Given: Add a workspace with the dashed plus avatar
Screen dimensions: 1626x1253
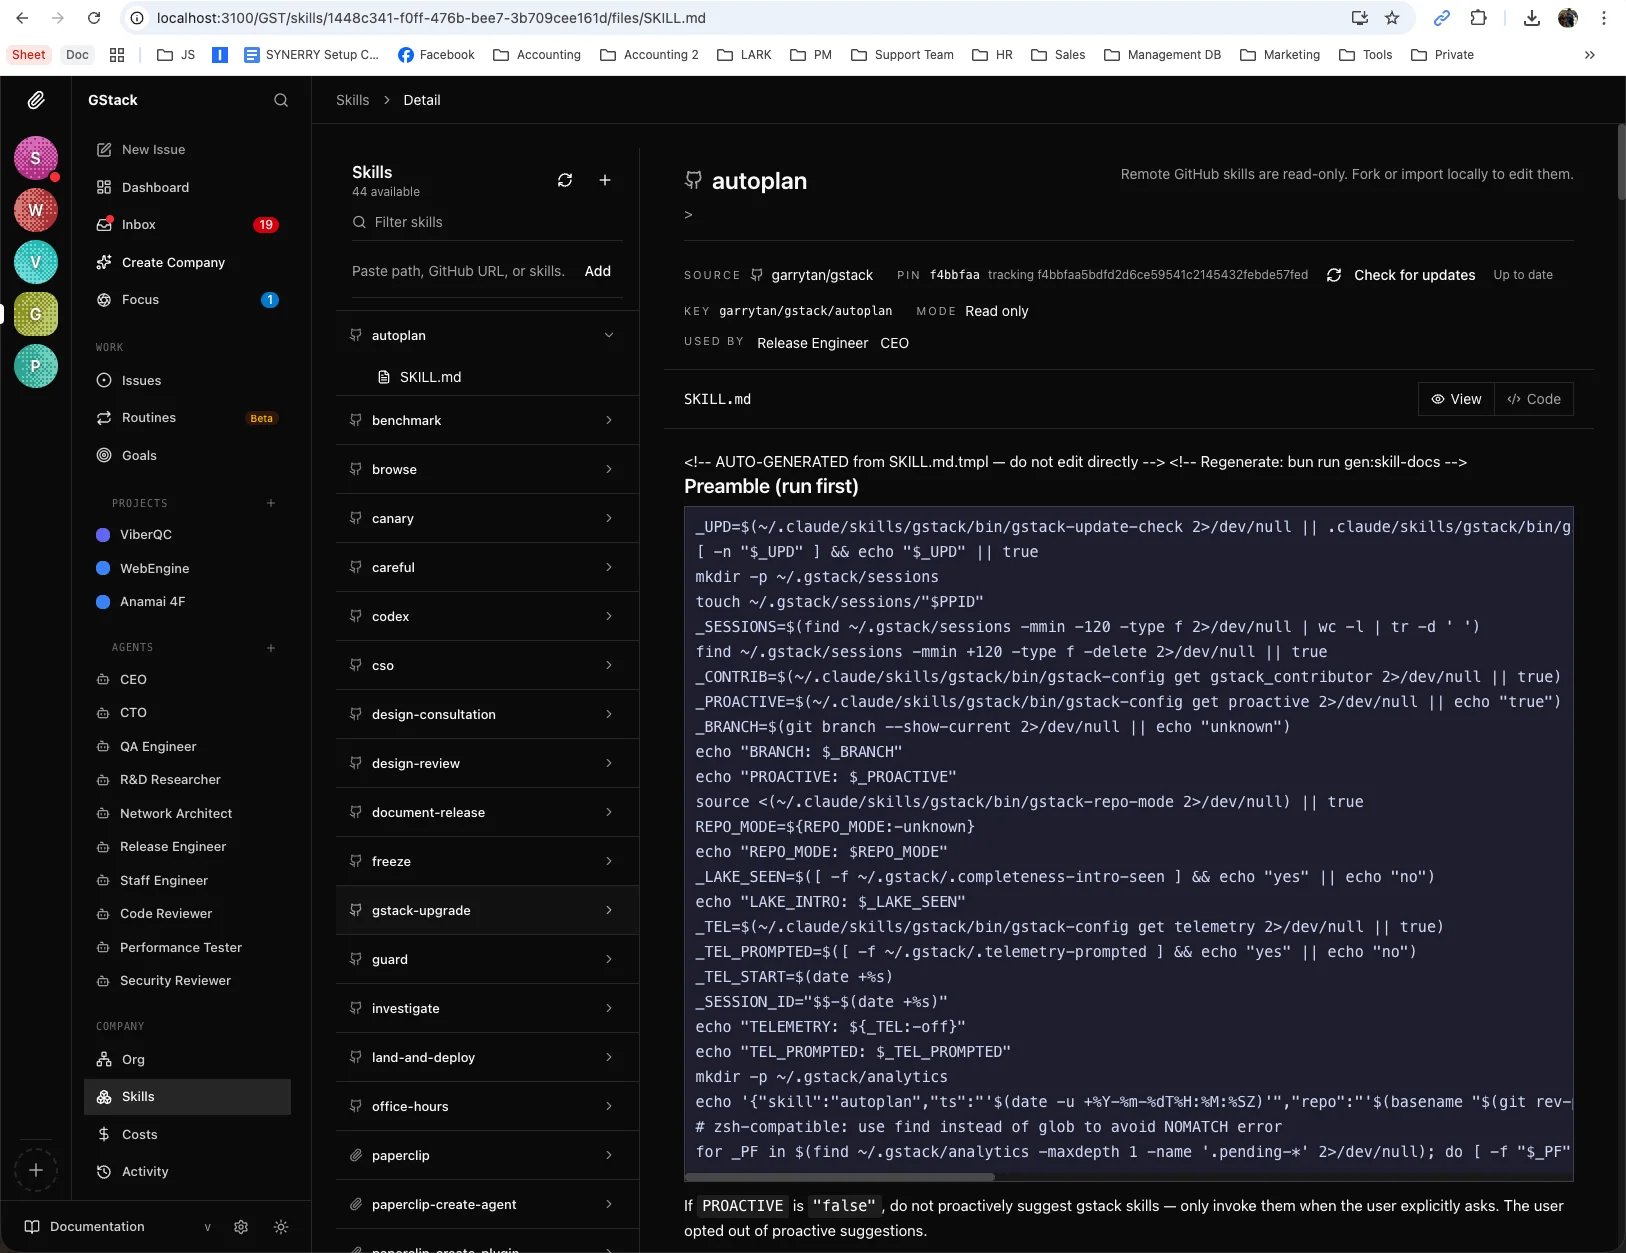Looking at the screenshot, I should click(36, 1170).
